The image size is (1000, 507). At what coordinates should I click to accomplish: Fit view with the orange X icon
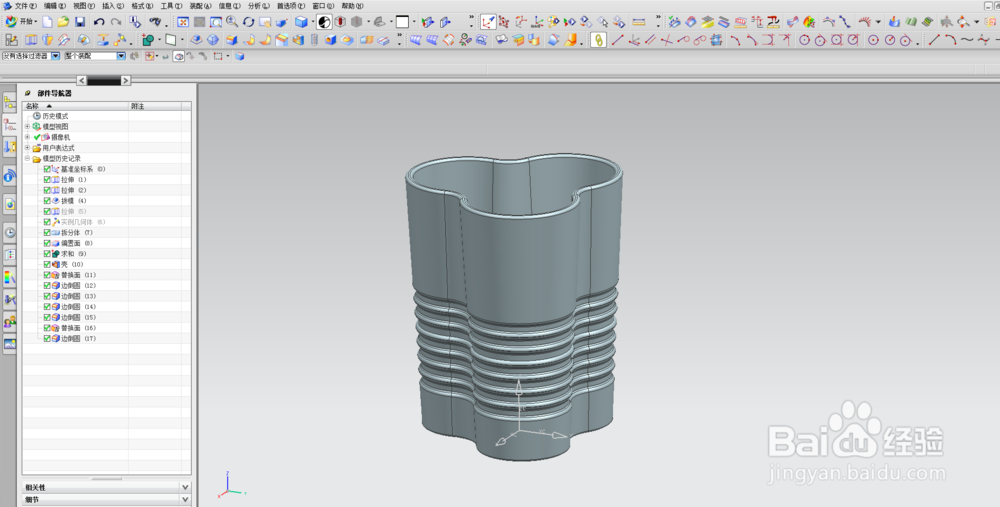tap(183, 22)
